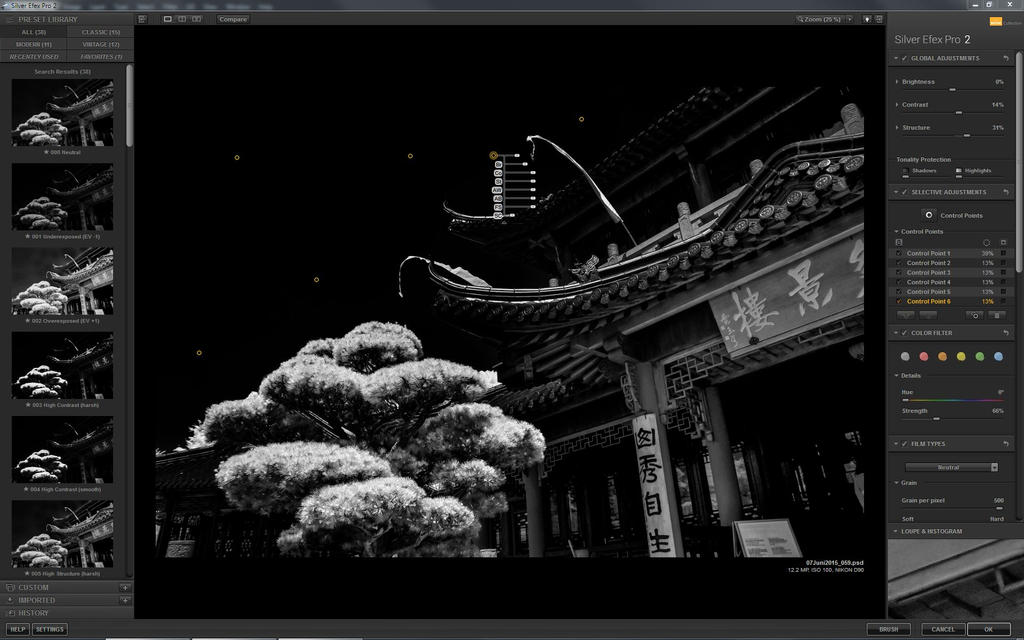This screenshot has height=640, width=1024.
Task: Select single image preview layout icon
Action: [168, 20]
